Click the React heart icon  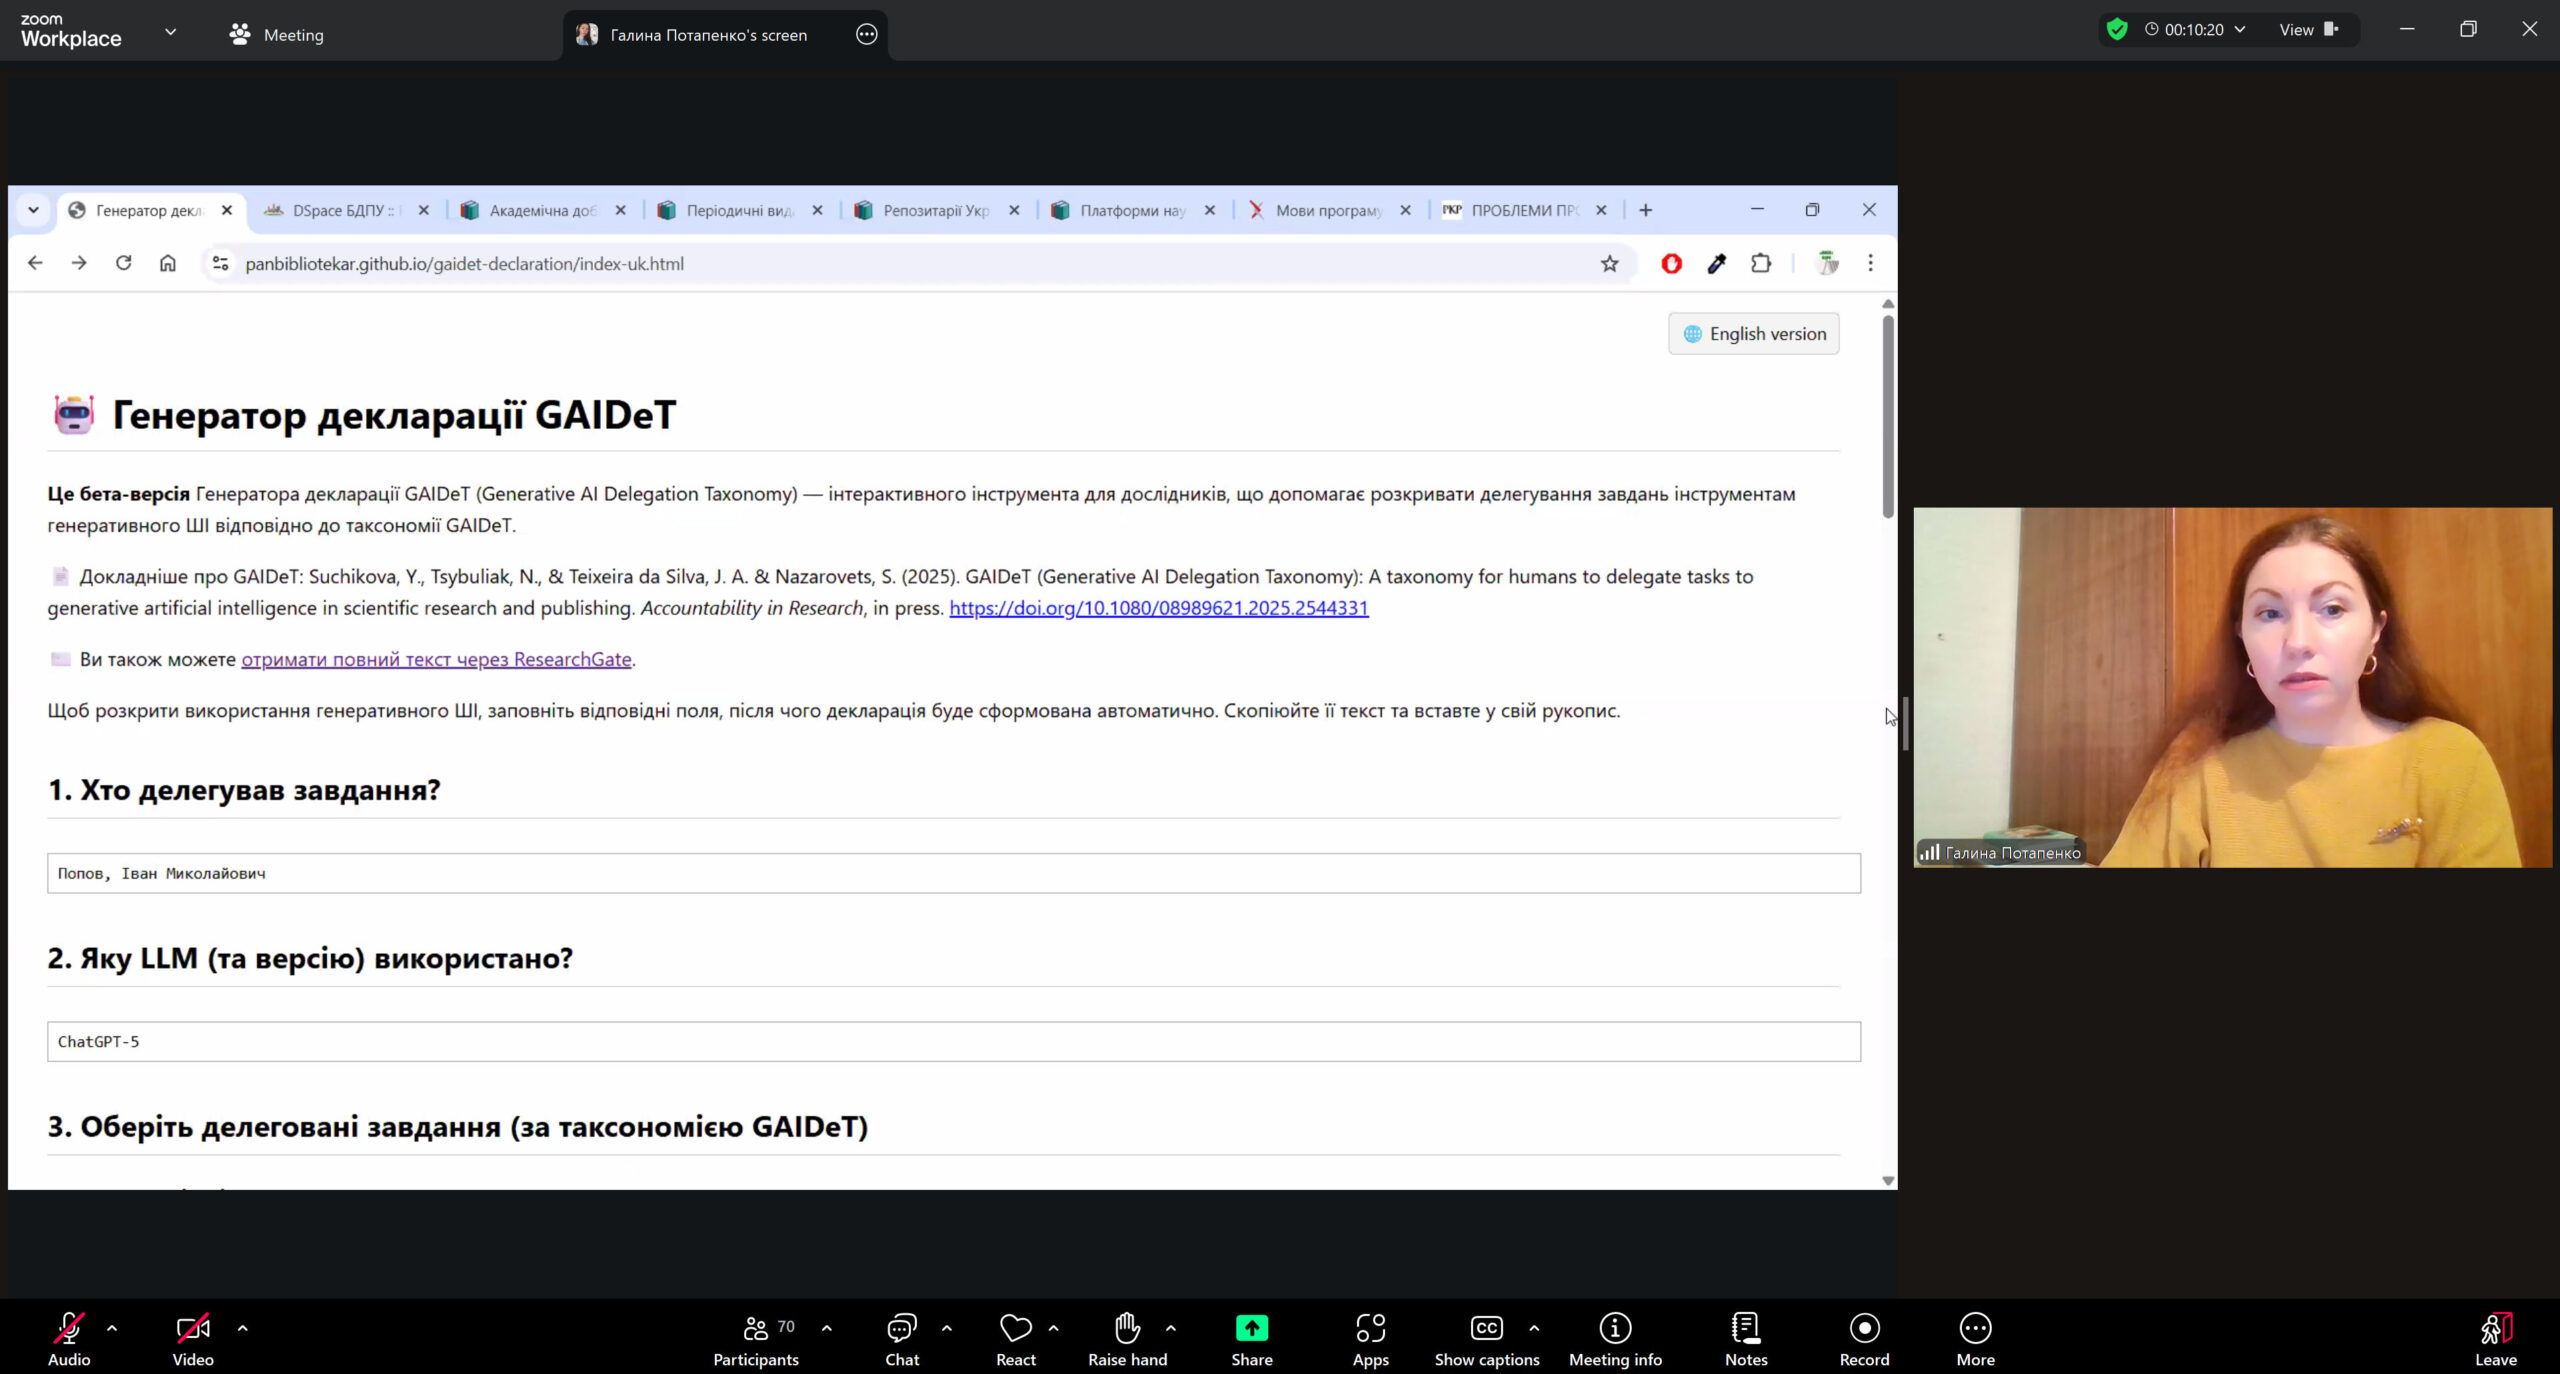(1015, 1328)
